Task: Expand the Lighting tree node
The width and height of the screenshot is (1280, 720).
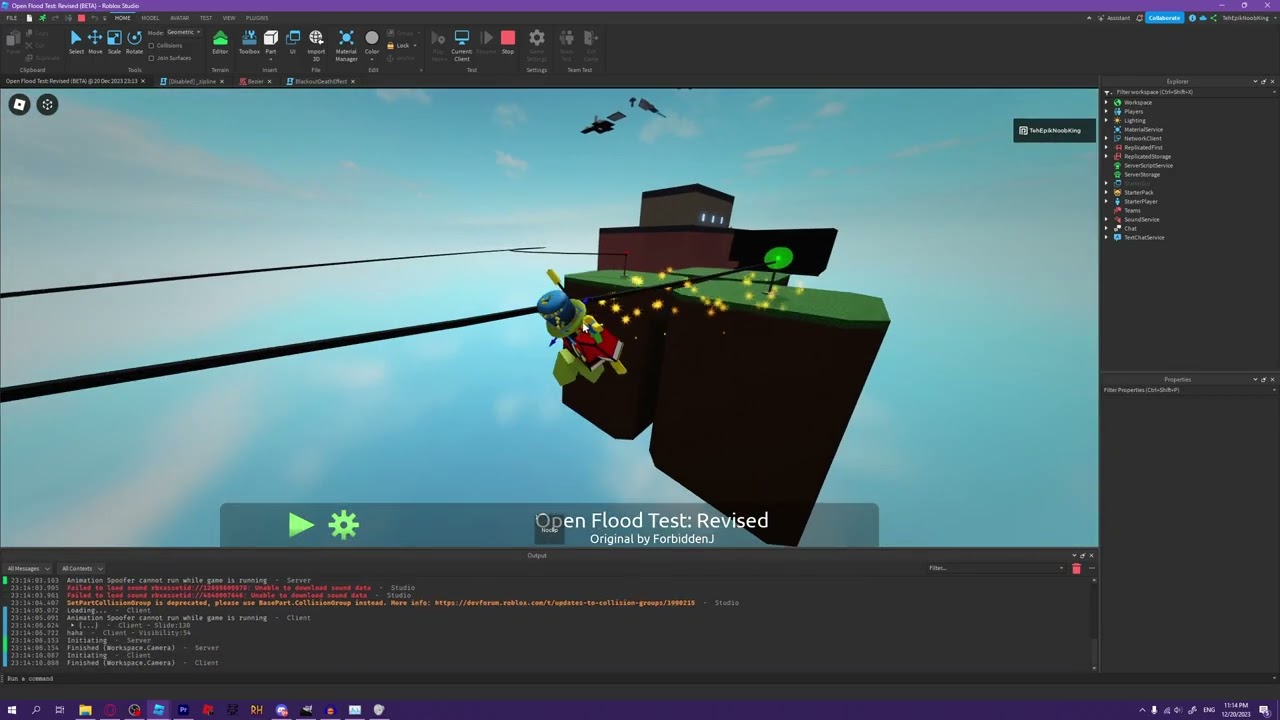Action: click(1106, 120)
